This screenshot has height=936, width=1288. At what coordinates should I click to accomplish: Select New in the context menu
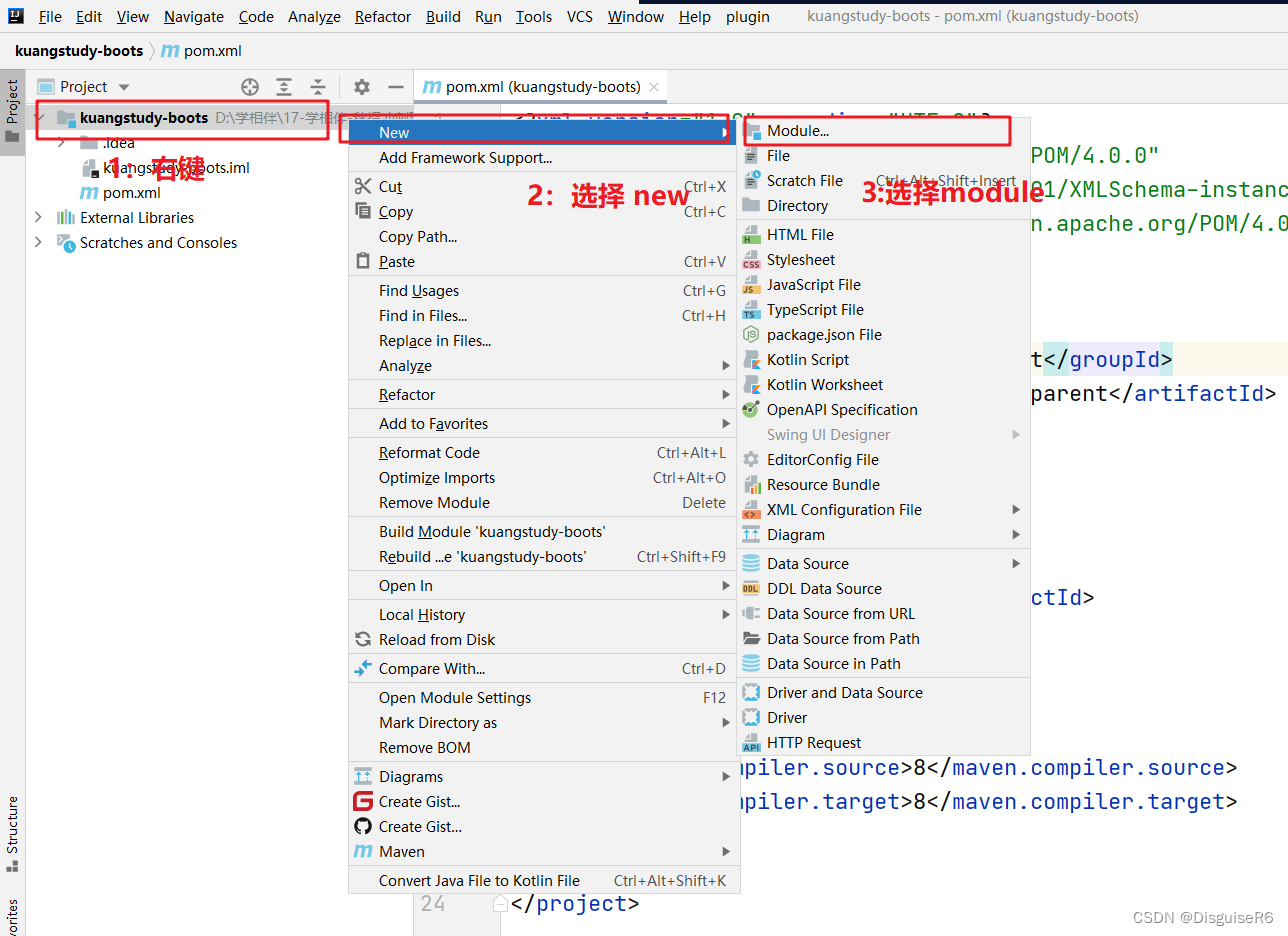click(544, 133)
